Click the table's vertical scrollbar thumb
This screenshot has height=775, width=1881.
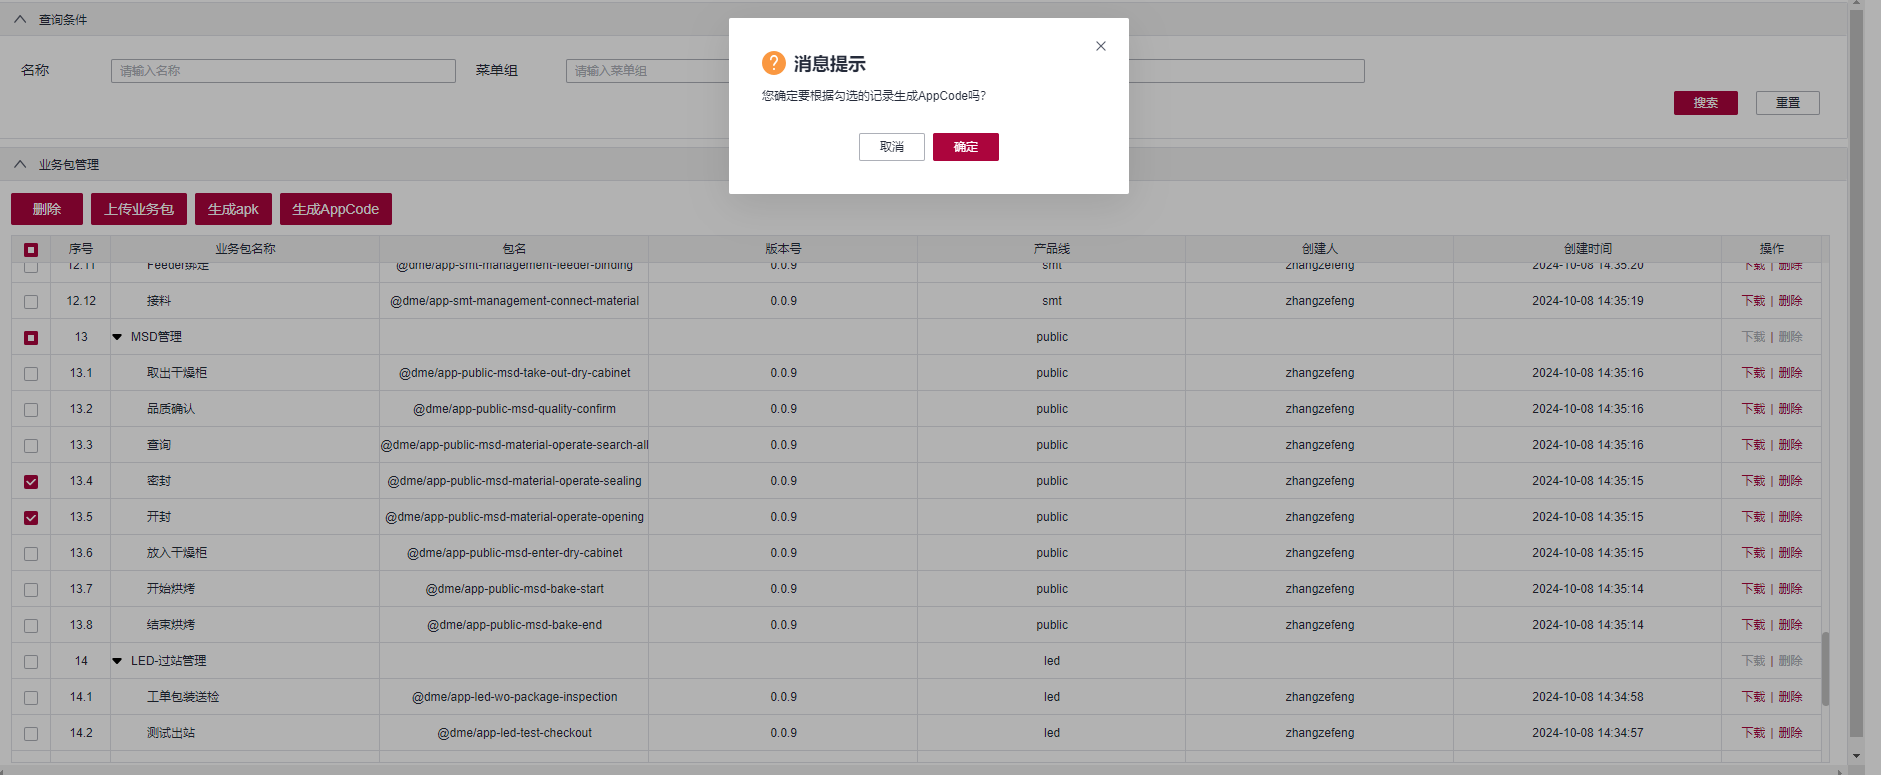[1825, 668]
